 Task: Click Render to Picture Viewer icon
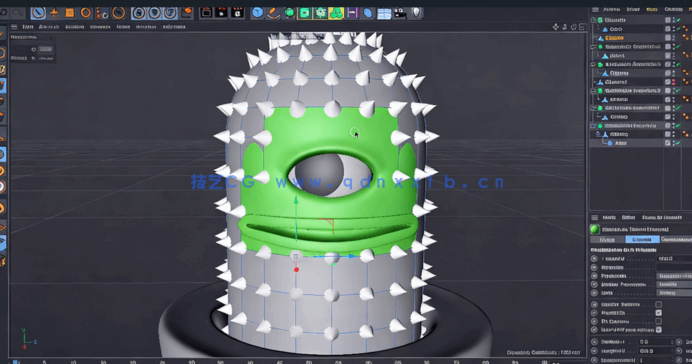(222, 13)
